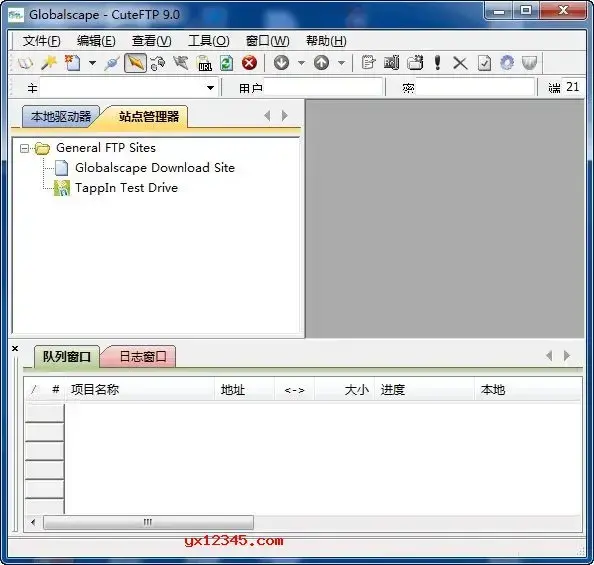Click the queue horizontal scrollbar thumb
594x565 pixels.
click(x=148, y=523)
